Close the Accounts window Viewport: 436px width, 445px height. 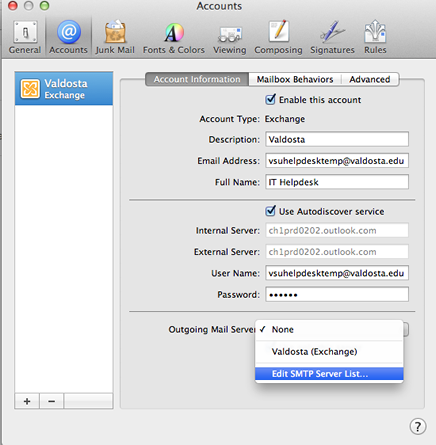pyautogui.click(x=13, y=6)
